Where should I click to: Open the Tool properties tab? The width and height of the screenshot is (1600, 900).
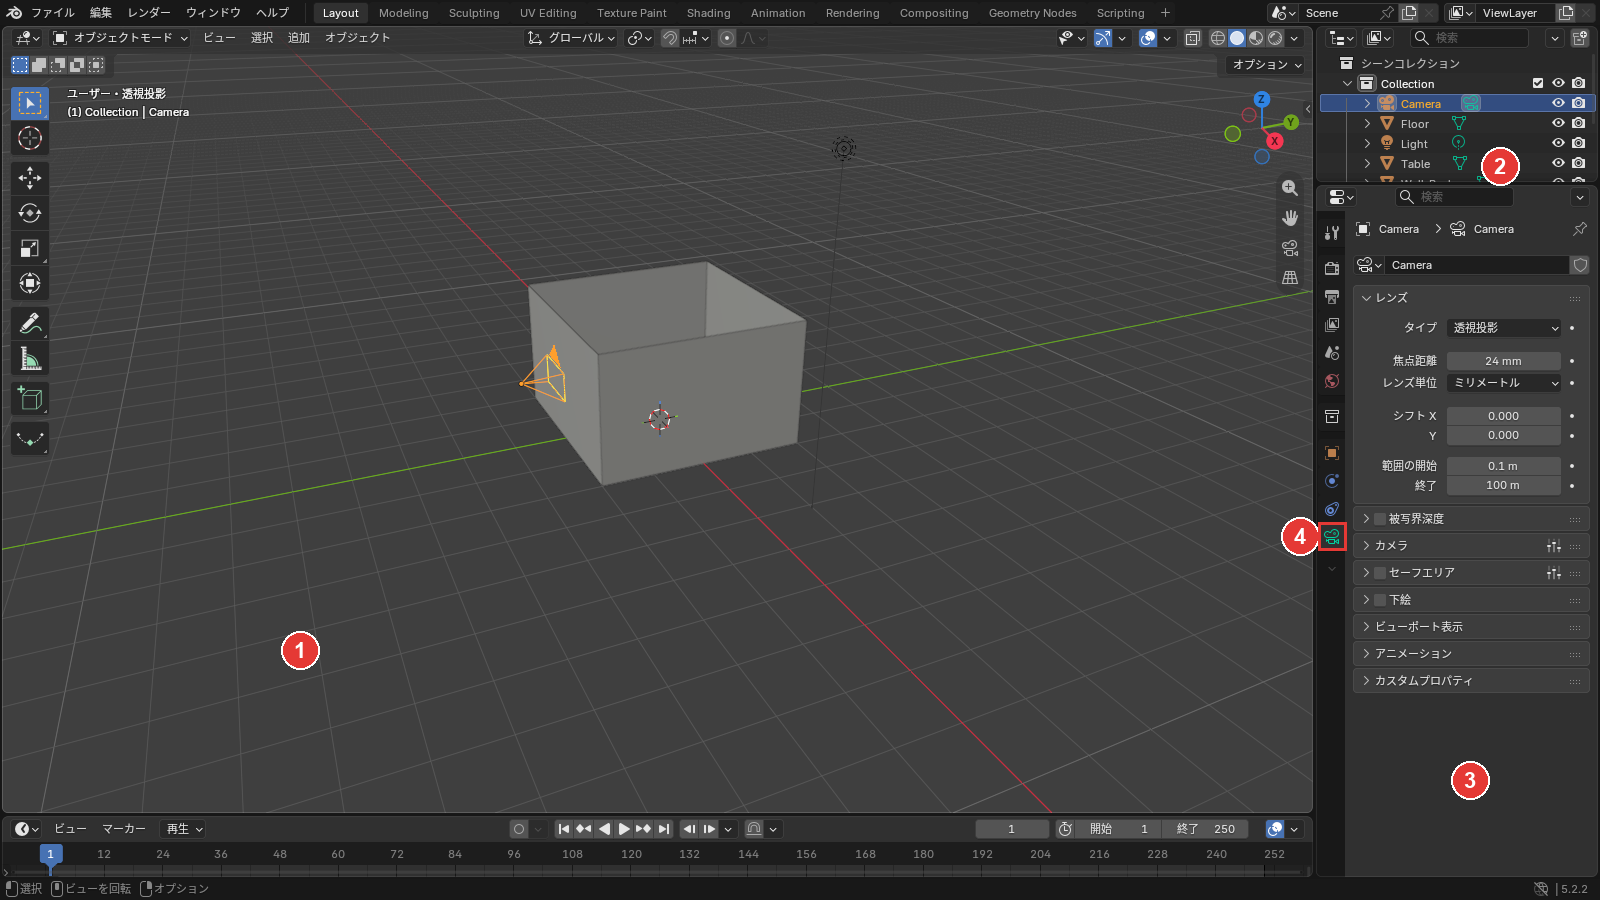pyautogui.click(x=1332, y=233)
